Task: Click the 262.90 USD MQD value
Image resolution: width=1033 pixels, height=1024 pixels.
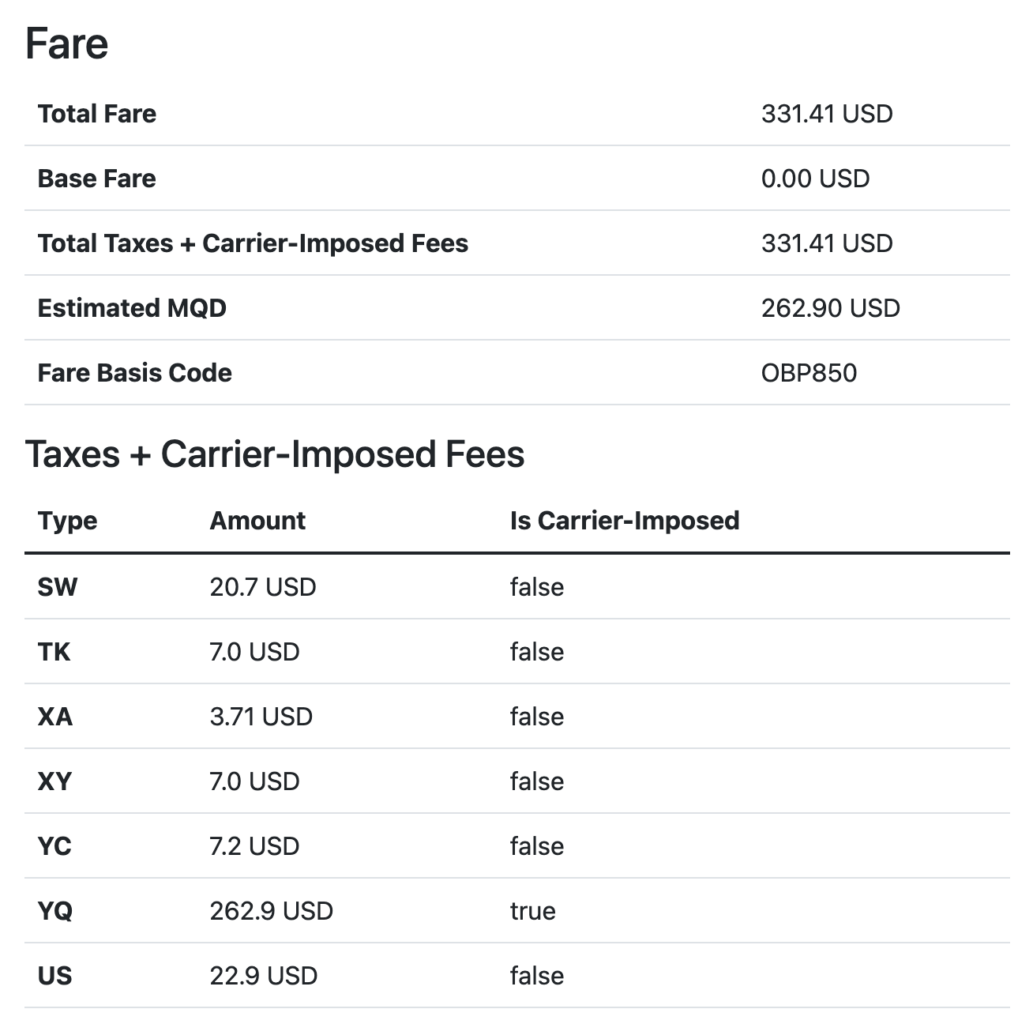Action: point(831,308)
